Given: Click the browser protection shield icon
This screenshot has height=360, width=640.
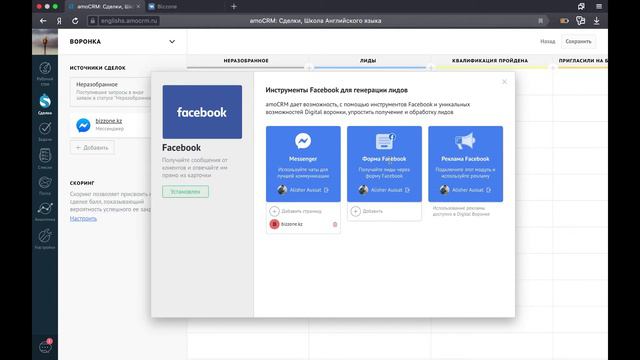Looking at the screenshot, I should click(x=580, y=20).
